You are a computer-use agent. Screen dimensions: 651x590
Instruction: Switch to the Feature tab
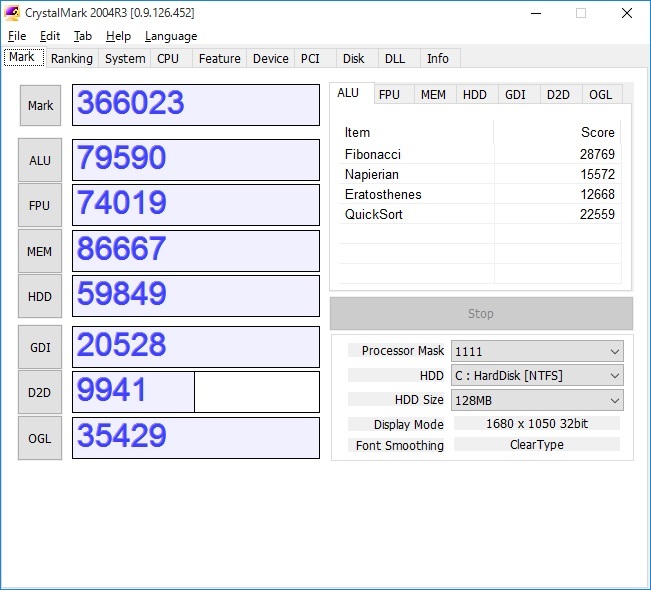pos(220,59)
